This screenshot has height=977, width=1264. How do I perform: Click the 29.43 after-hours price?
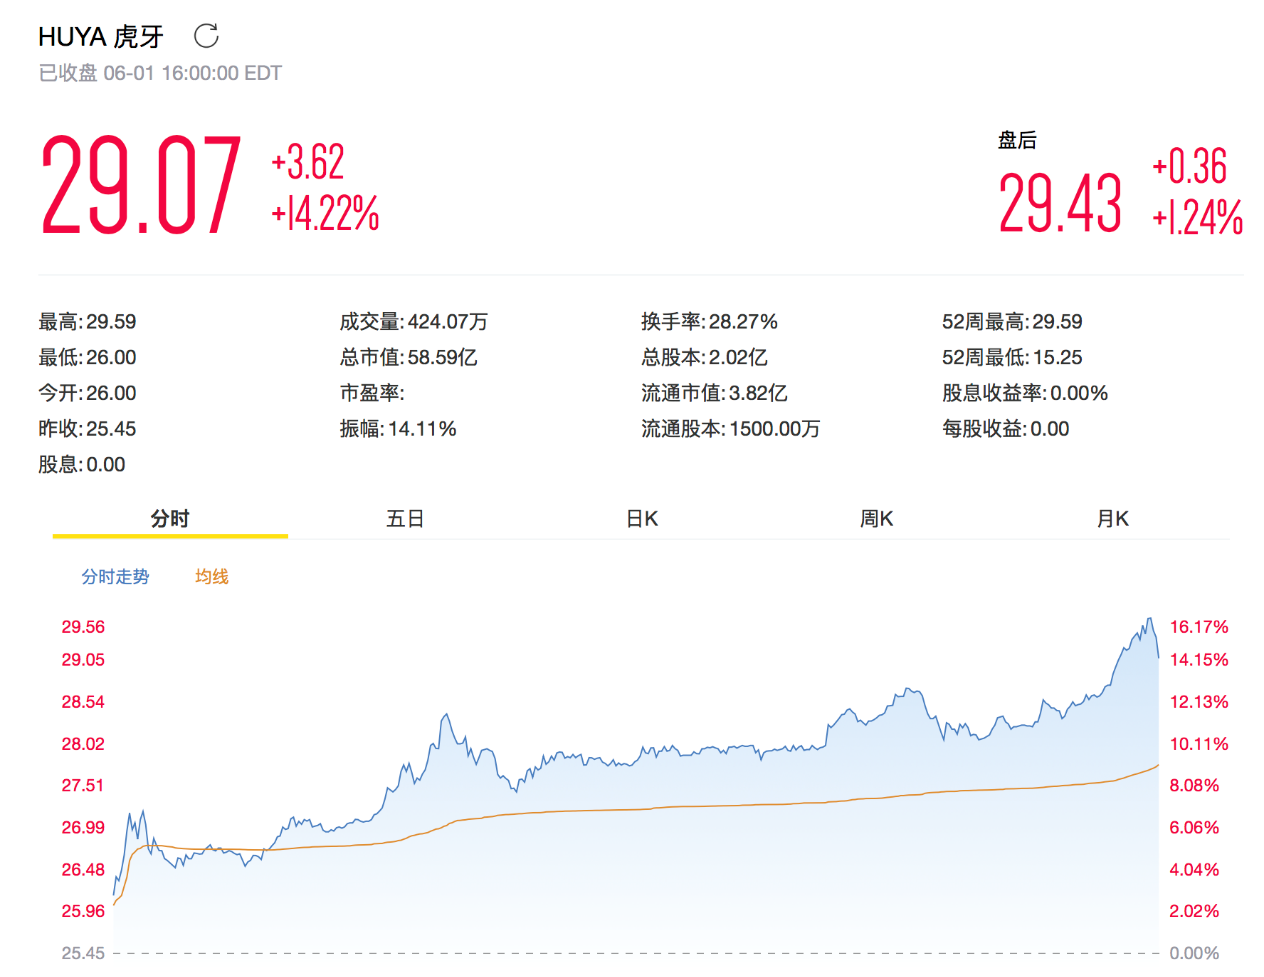click(x=1060, y=203)
